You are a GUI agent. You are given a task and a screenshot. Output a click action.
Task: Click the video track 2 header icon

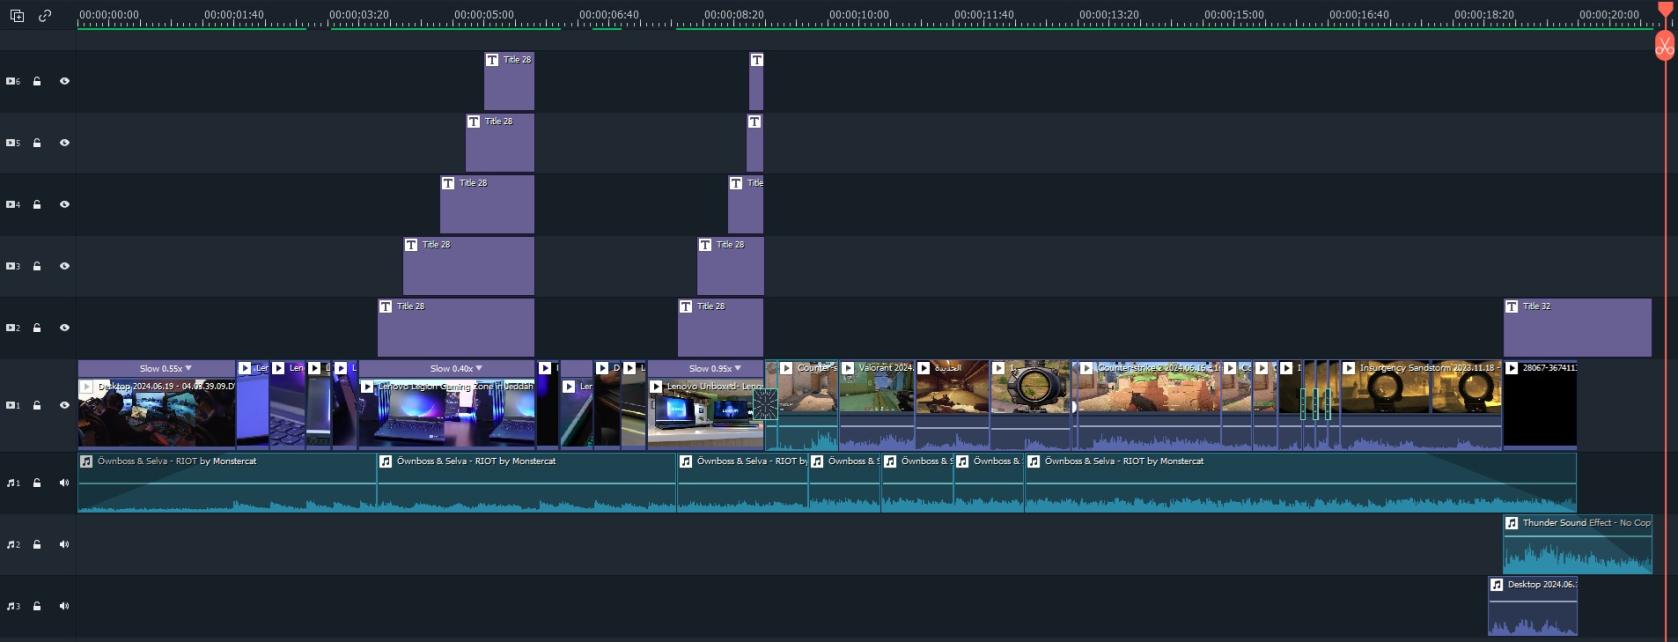tap(13, 328)
